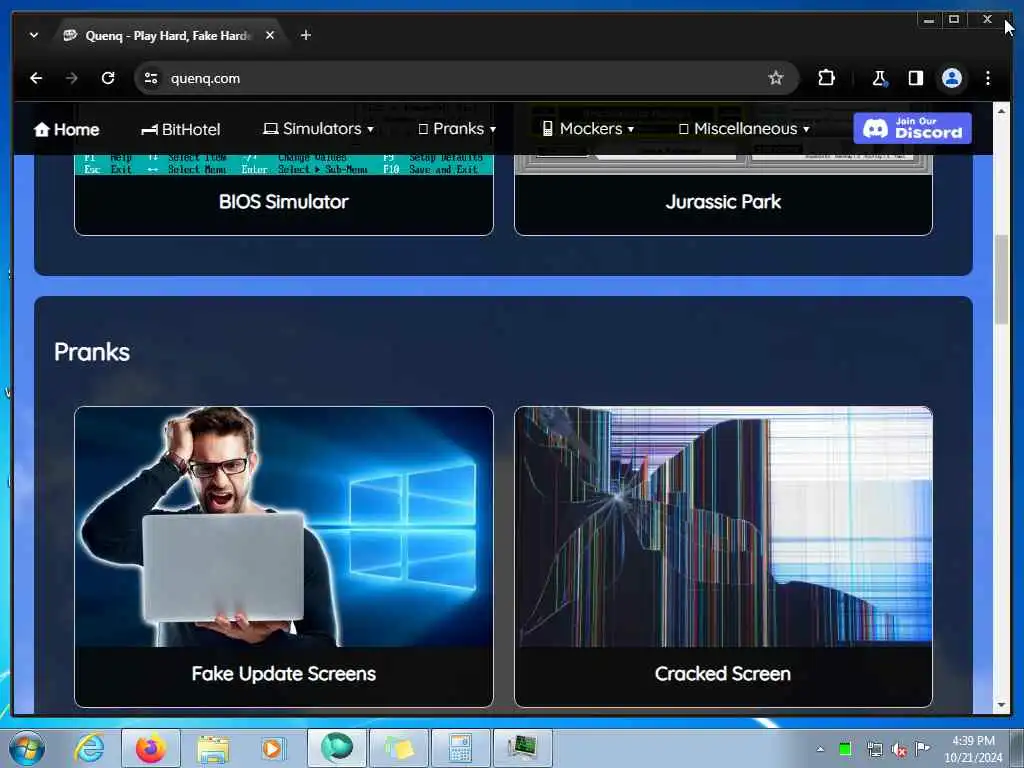This screenshot has width=1024, height=768.
Task: Open the clock showing 4:39 PM
Action: click(x=973, y=749)
